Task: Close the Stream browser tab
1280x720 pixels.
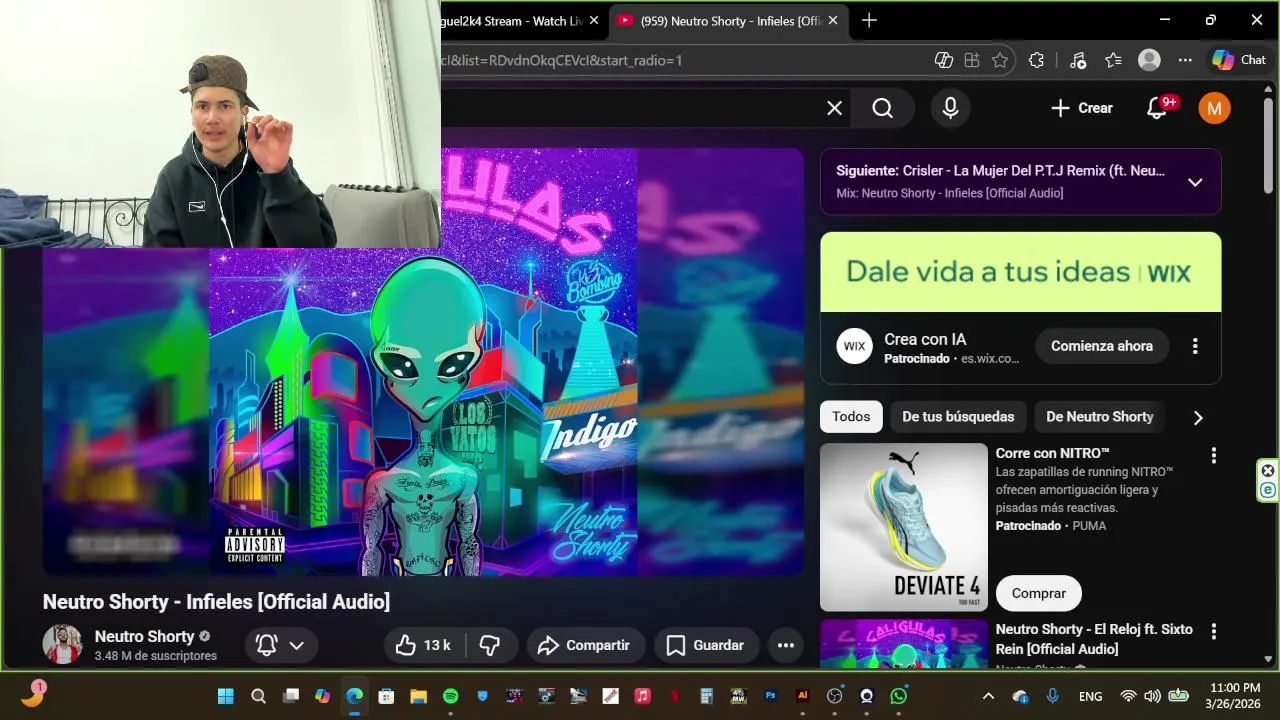Action: (x=593, y=20)
